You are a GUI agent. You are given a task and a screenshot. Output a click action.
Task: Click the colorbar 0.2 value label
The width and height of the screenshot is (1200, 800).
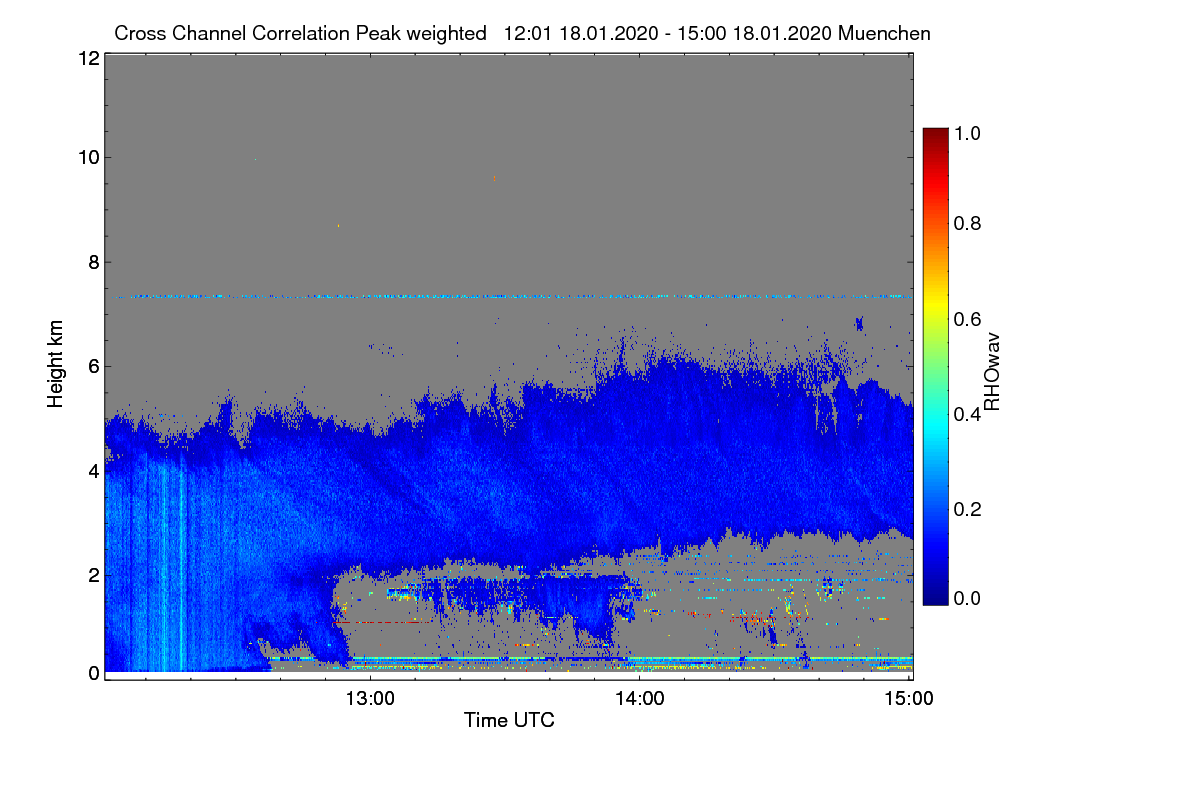click(x=969, y=509)
